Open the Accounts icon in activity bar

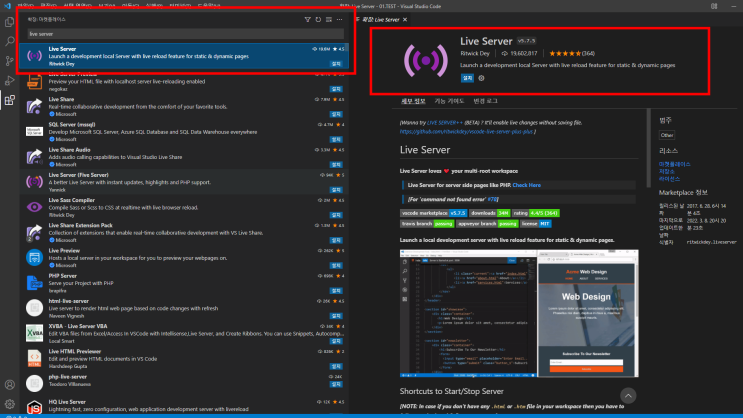9,385
